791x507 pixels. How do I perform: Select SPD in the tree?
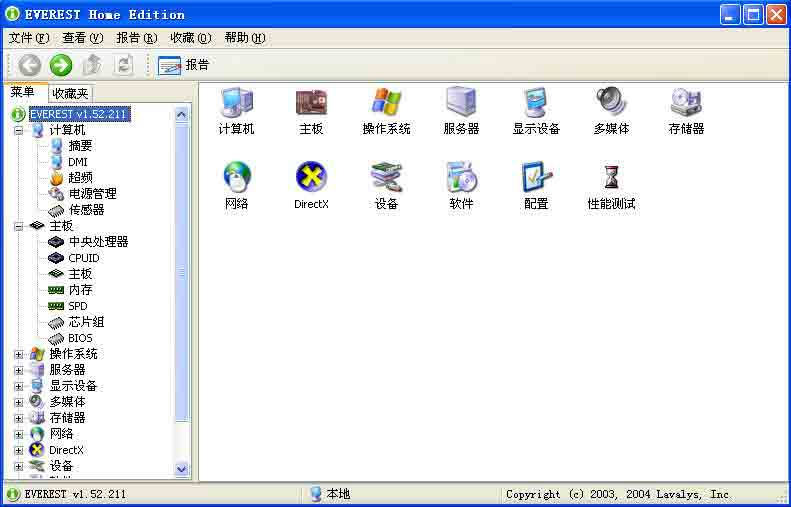click(x=78, y=306)
